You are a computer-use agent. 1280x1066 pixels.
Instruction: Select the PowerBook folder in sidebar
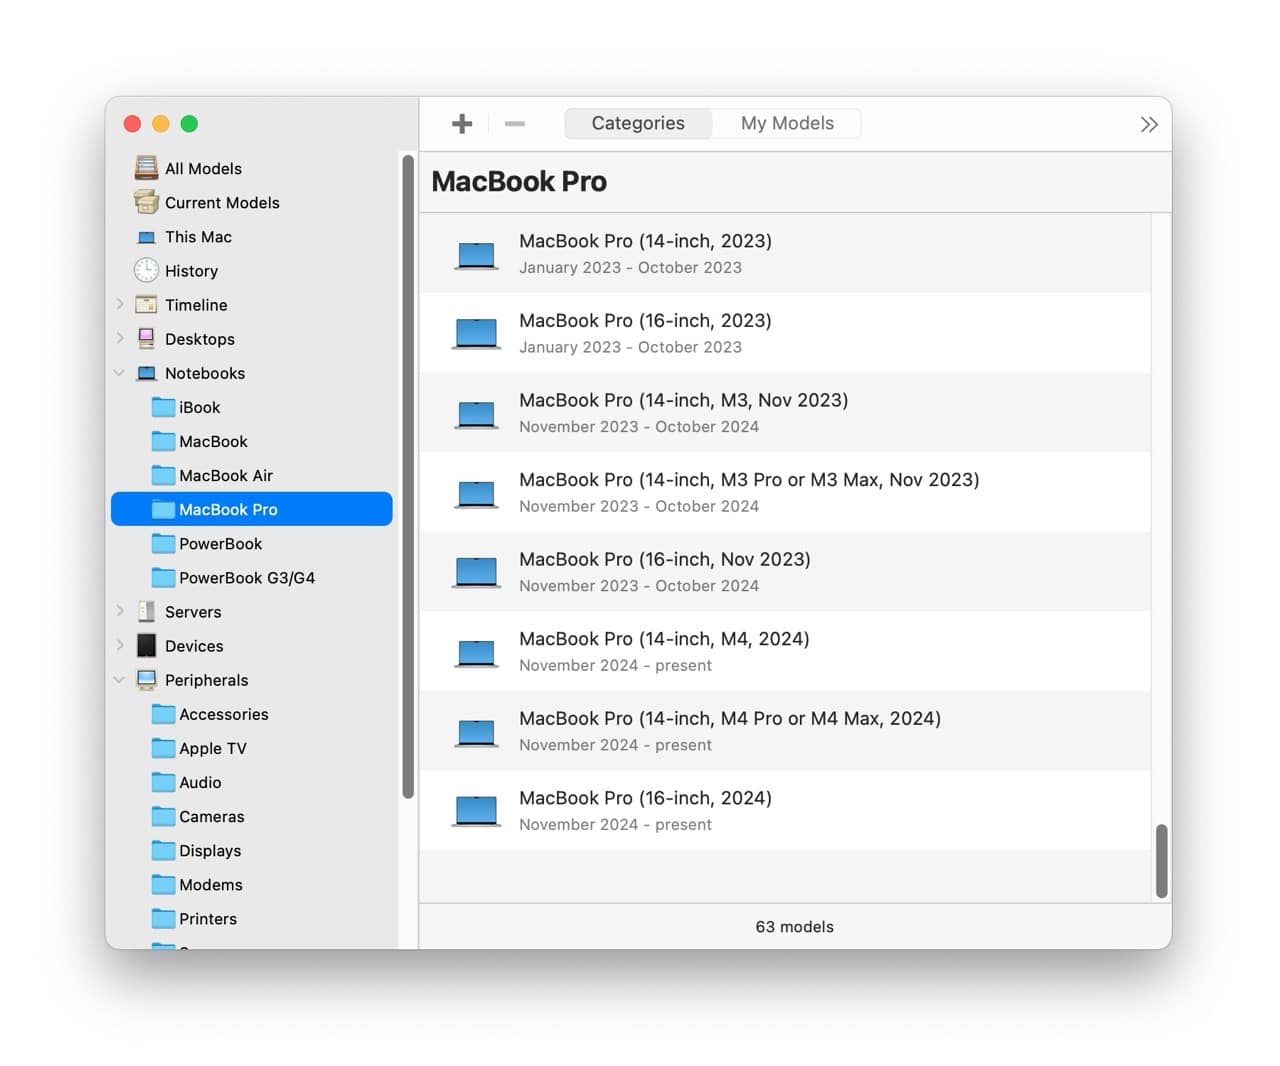[252, 543]
